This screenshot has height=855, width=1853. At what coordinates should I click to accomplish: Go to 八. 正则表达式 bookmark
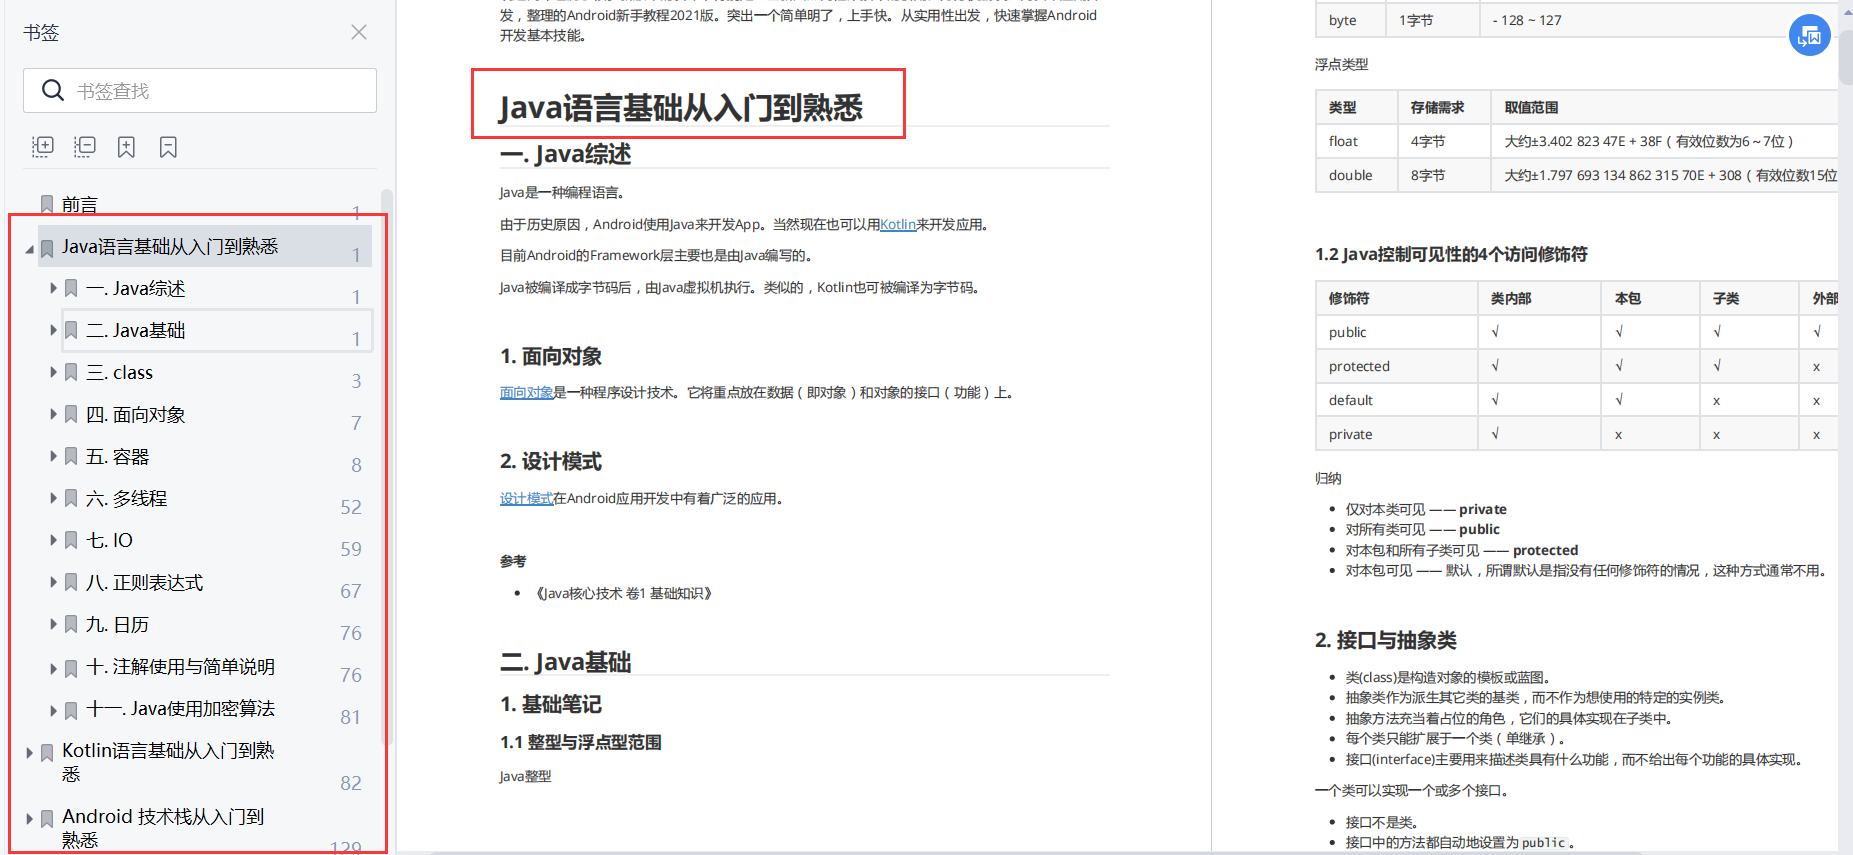coord(145,583)
